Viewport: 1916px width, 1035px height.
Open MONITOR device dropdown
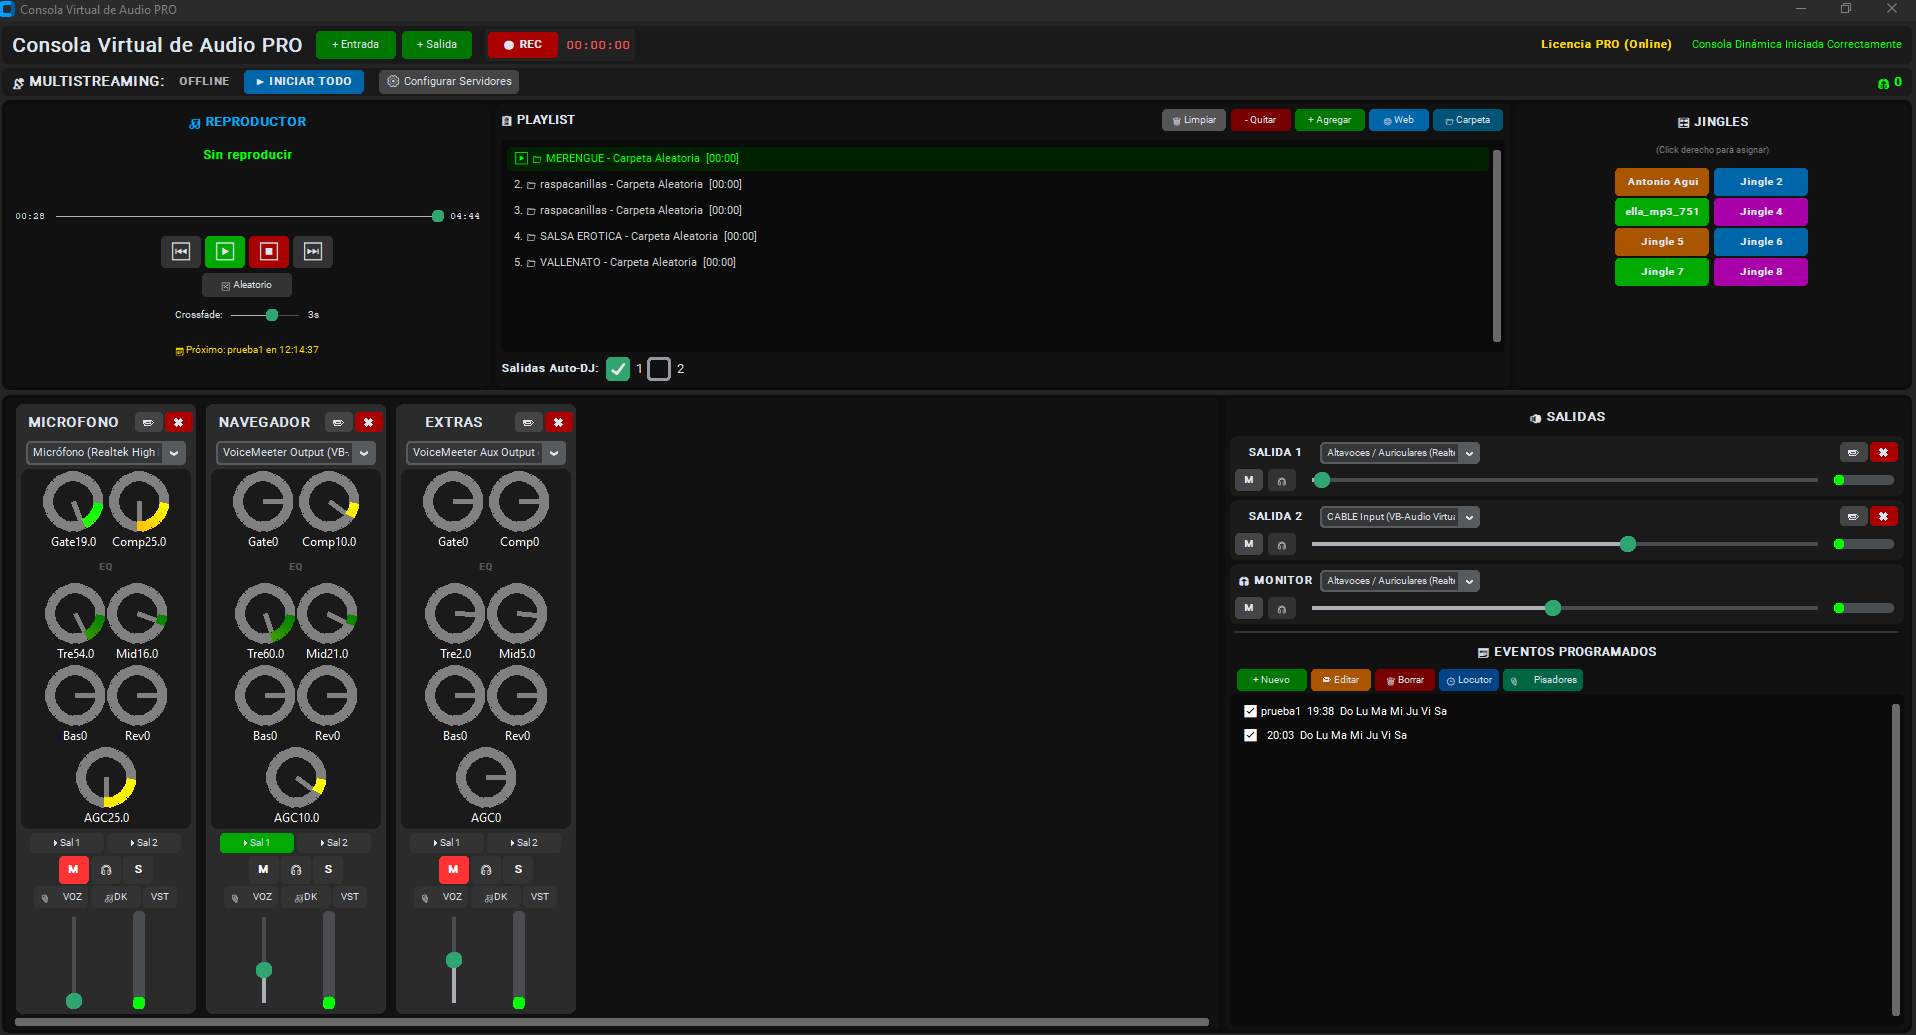(1399, 581)
